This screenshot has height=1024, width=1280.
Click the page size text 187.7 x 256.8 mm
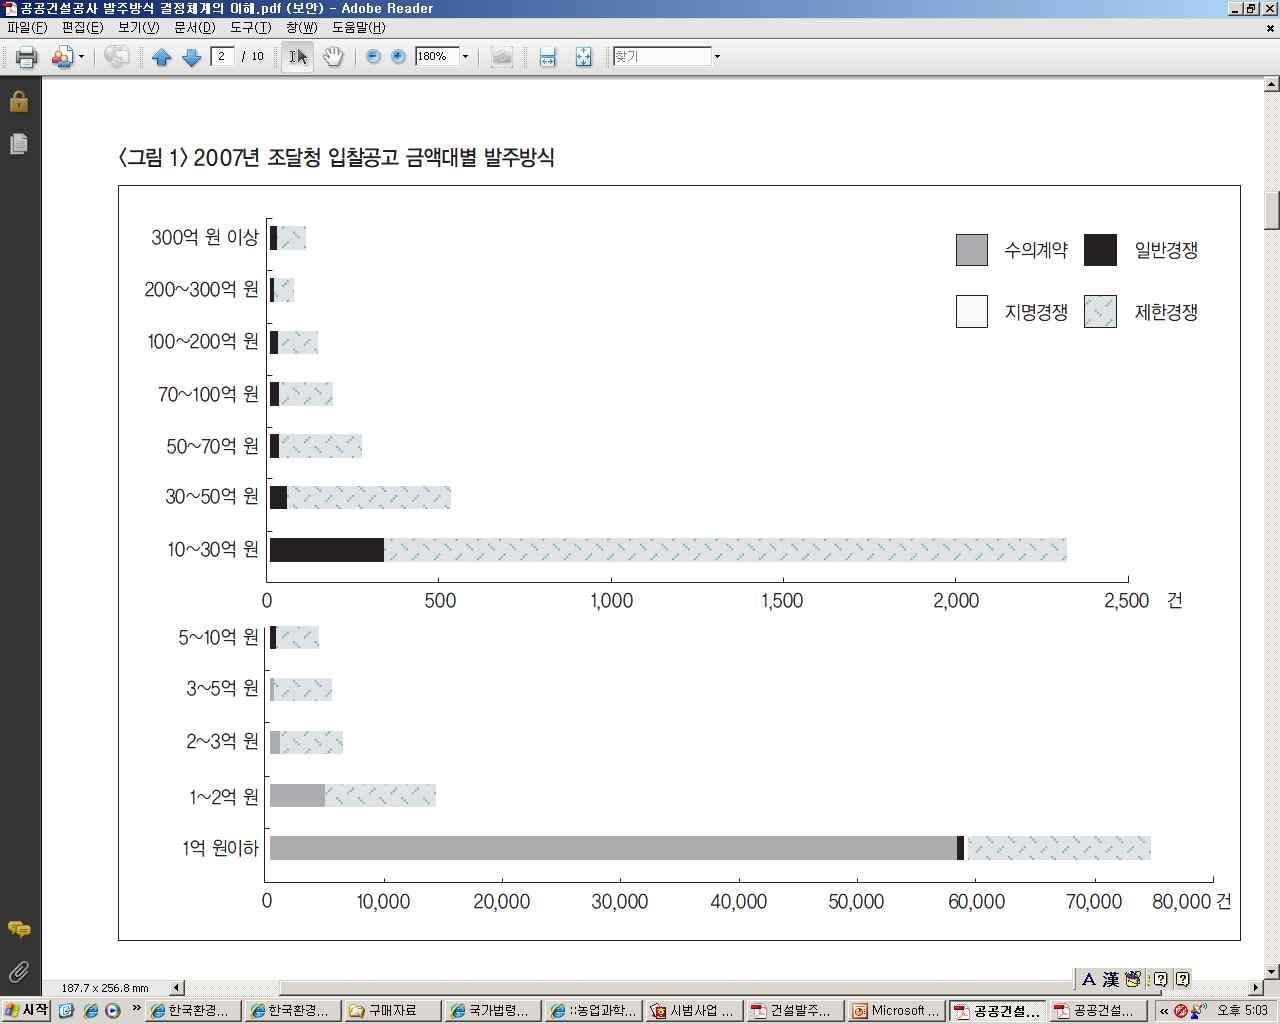click(x=105, y=988)
